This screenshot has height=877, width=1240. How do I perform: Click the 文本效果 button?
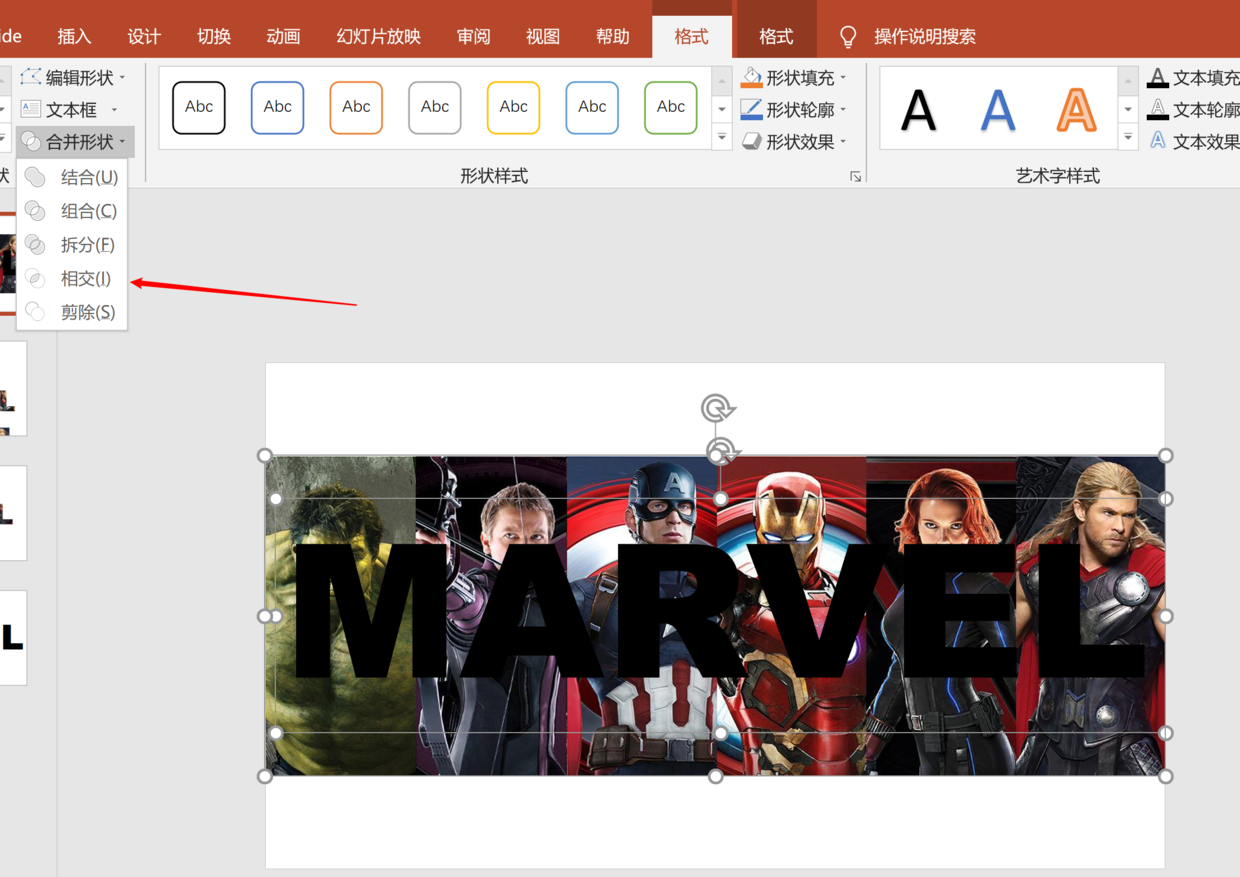pyautogui.click(x=1193, y=142)
